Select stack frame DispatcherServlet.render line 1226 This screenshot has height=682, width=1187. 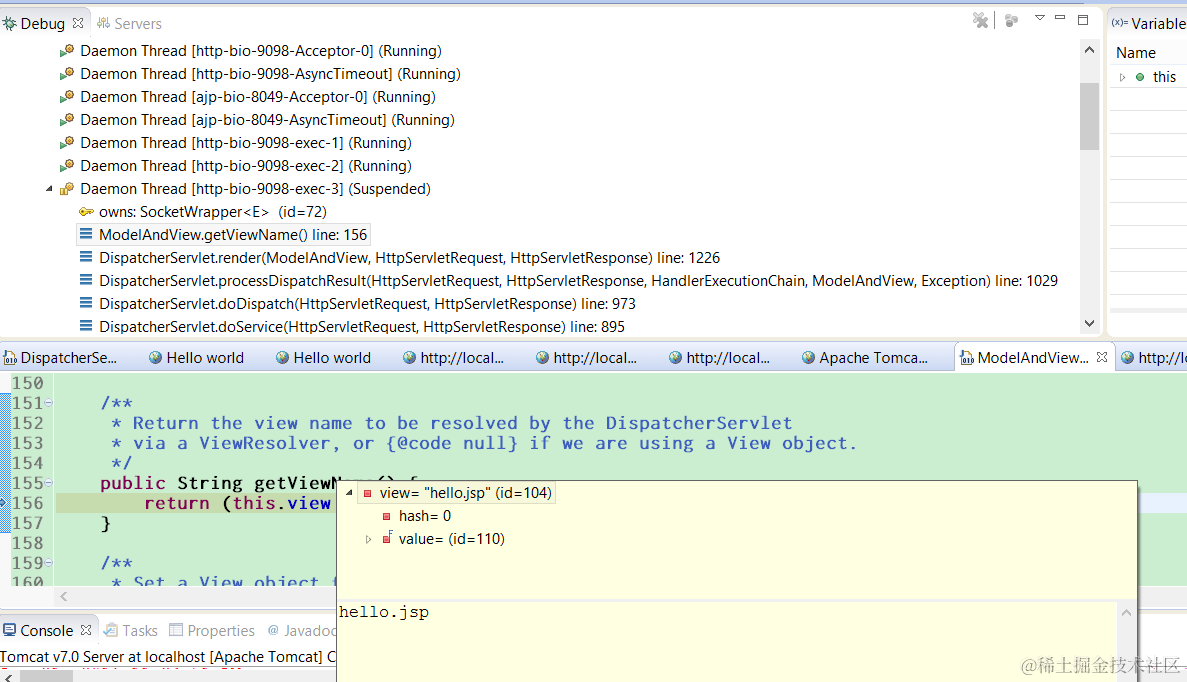[409, 258]
